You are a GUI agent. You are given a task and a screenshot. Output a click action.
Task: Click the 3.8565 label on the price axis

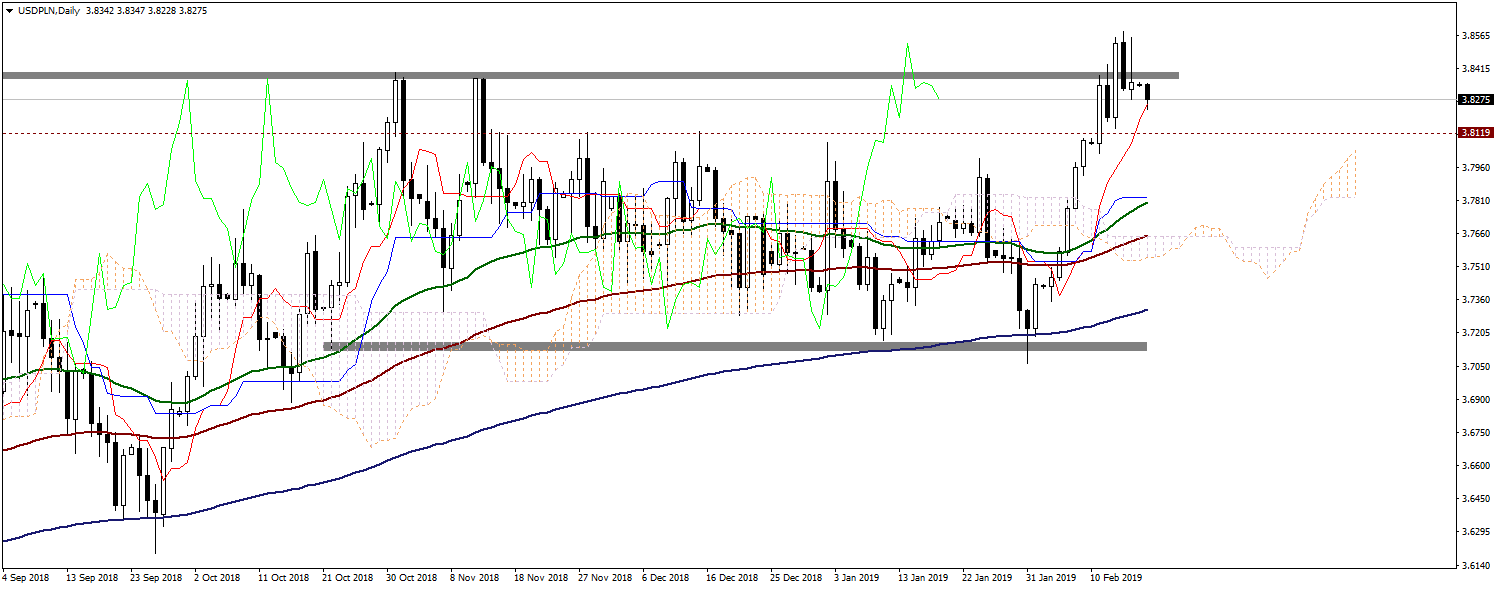(x=1472, y=35)
